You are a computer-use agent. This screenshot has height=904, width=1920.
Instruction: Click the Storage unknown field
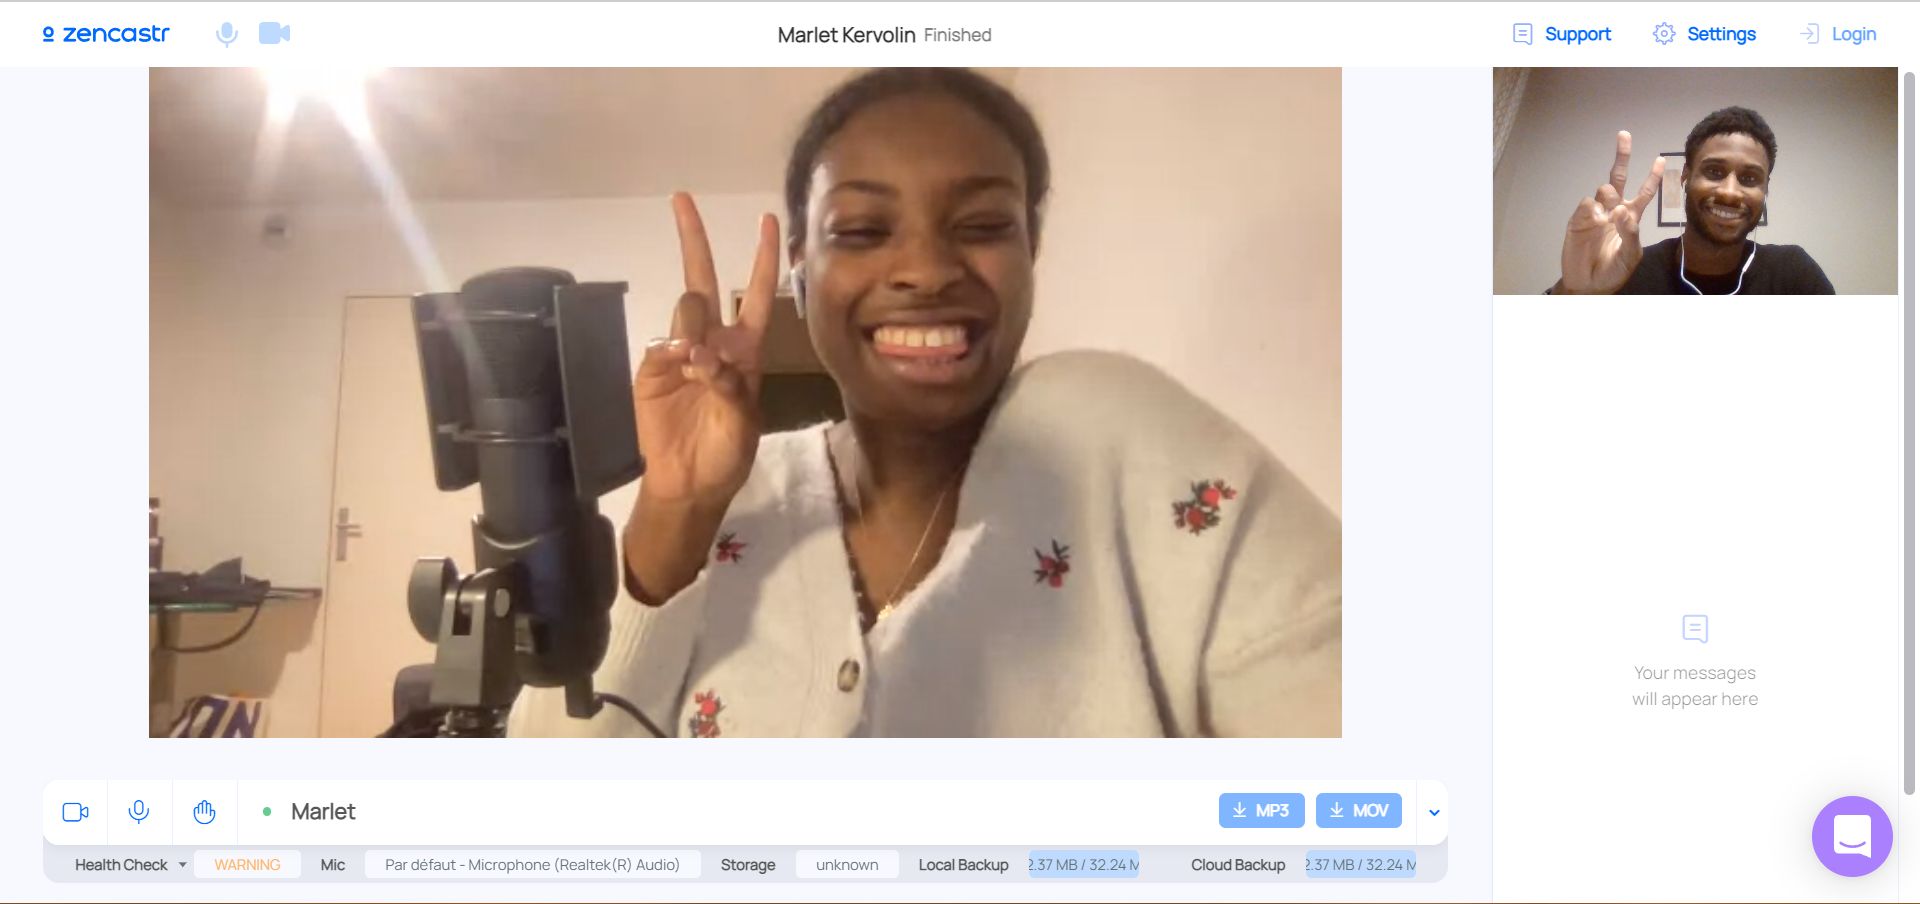(x=847, y=865)
